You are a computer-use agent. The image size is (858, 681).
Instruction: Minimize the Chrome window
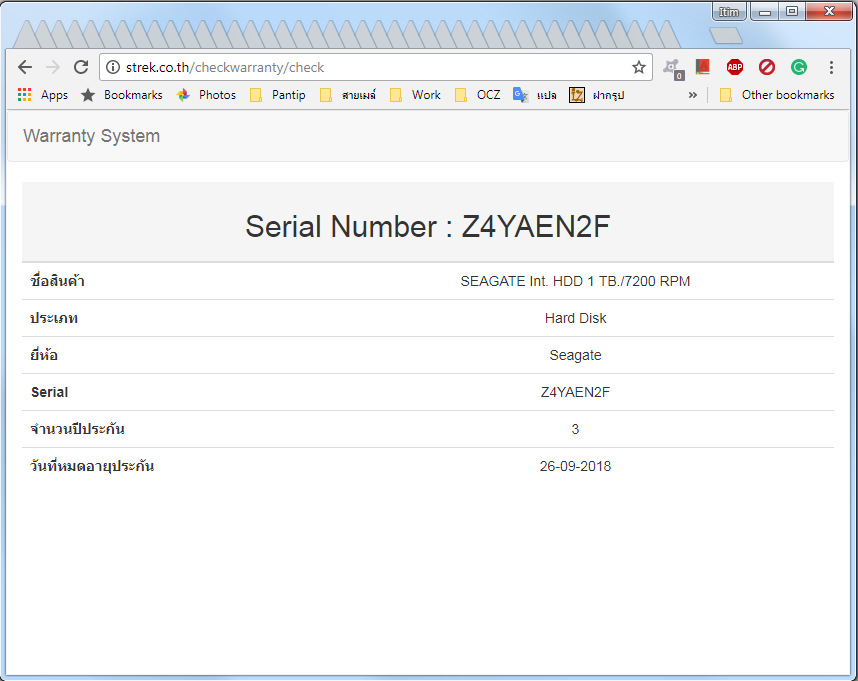pos(764,11)
